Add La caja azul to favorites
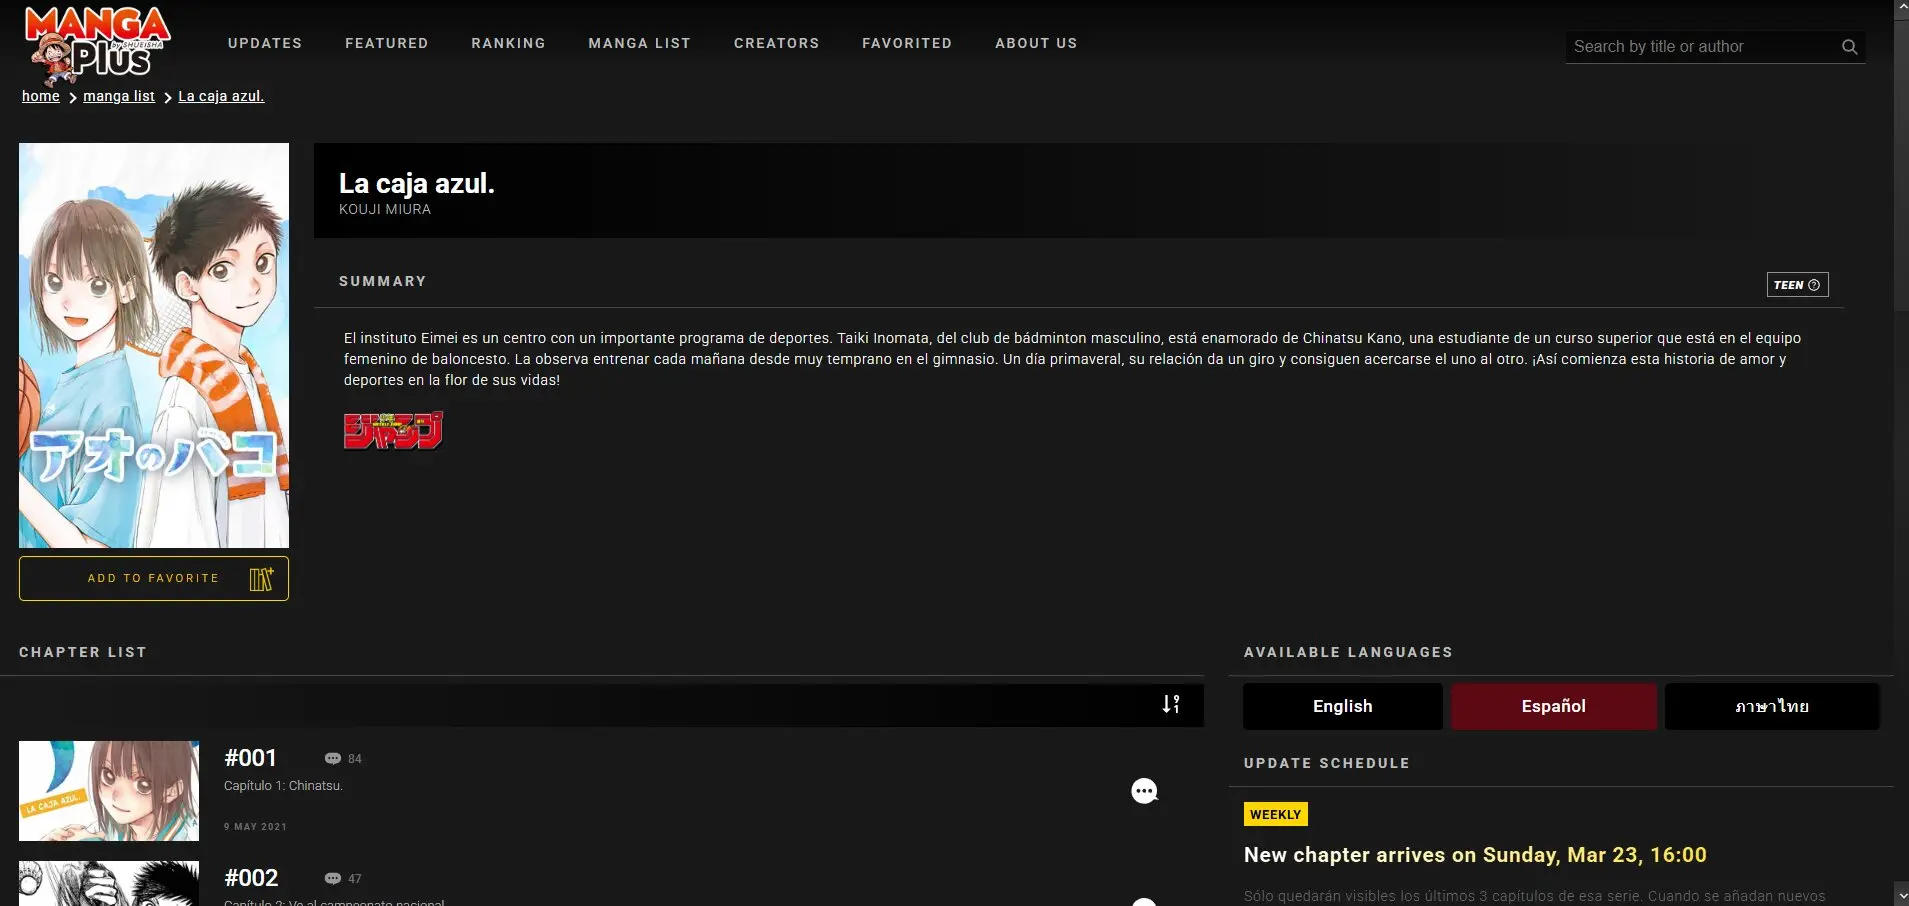1909x906 pixels. point(154,578)
